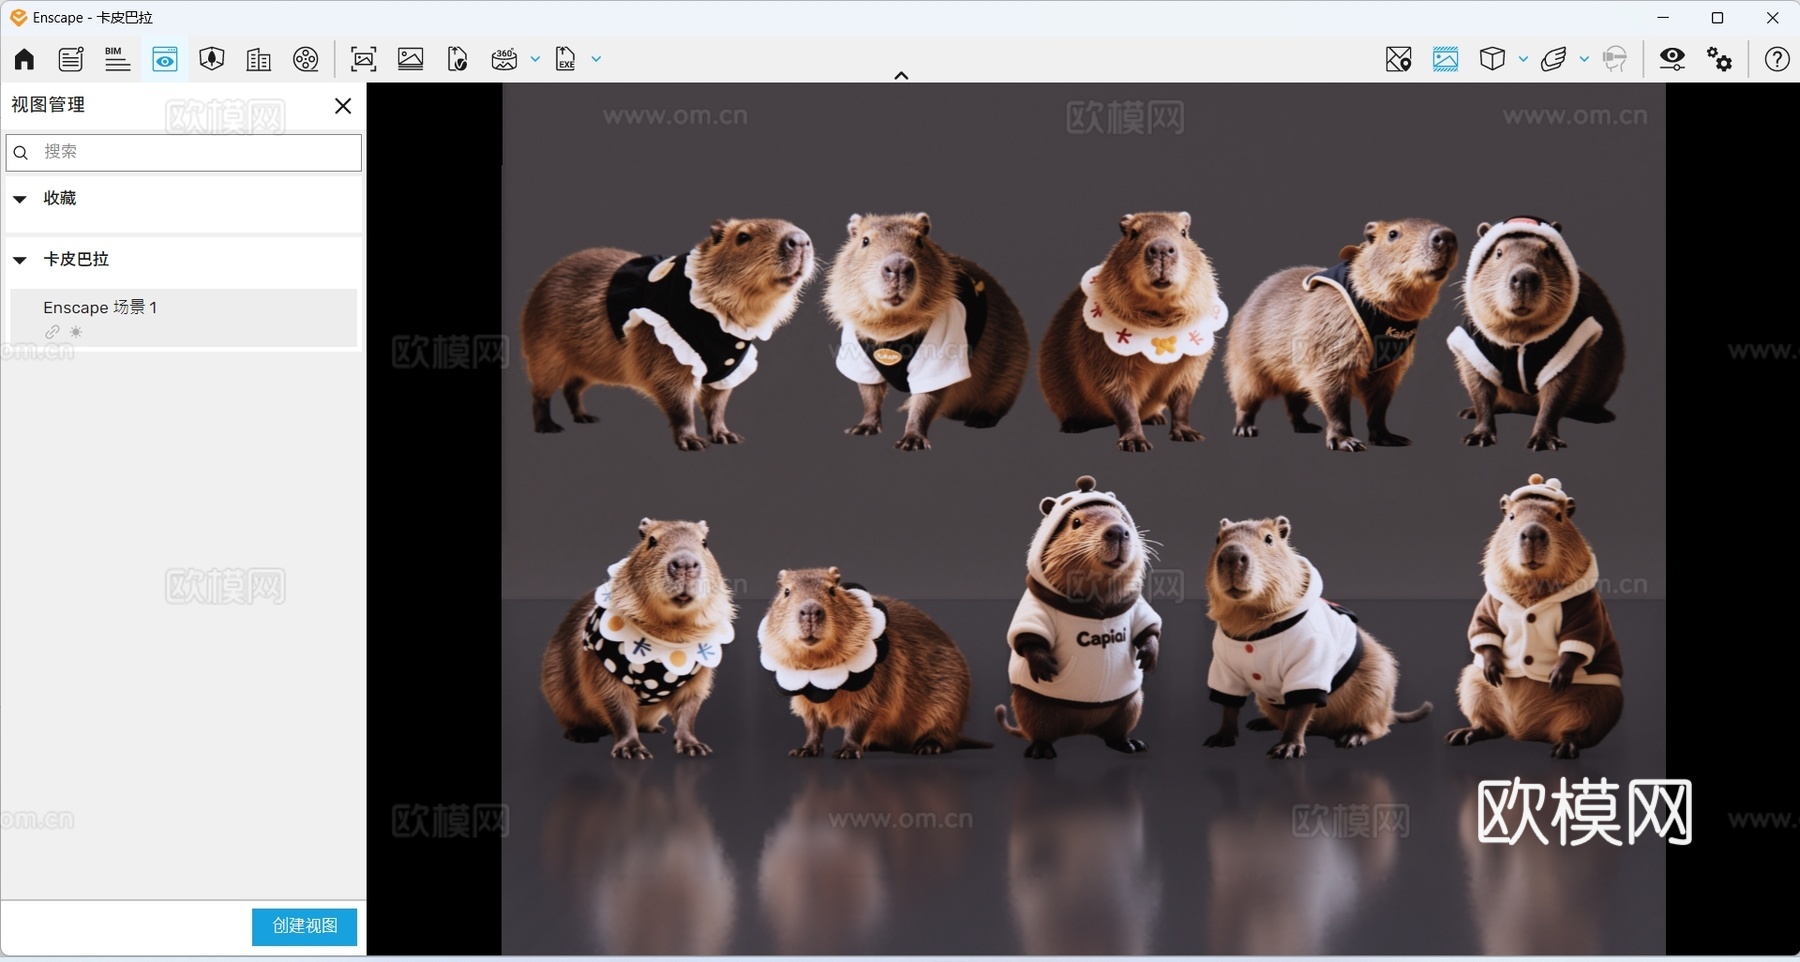Click the batch rendering image icon

410,59
